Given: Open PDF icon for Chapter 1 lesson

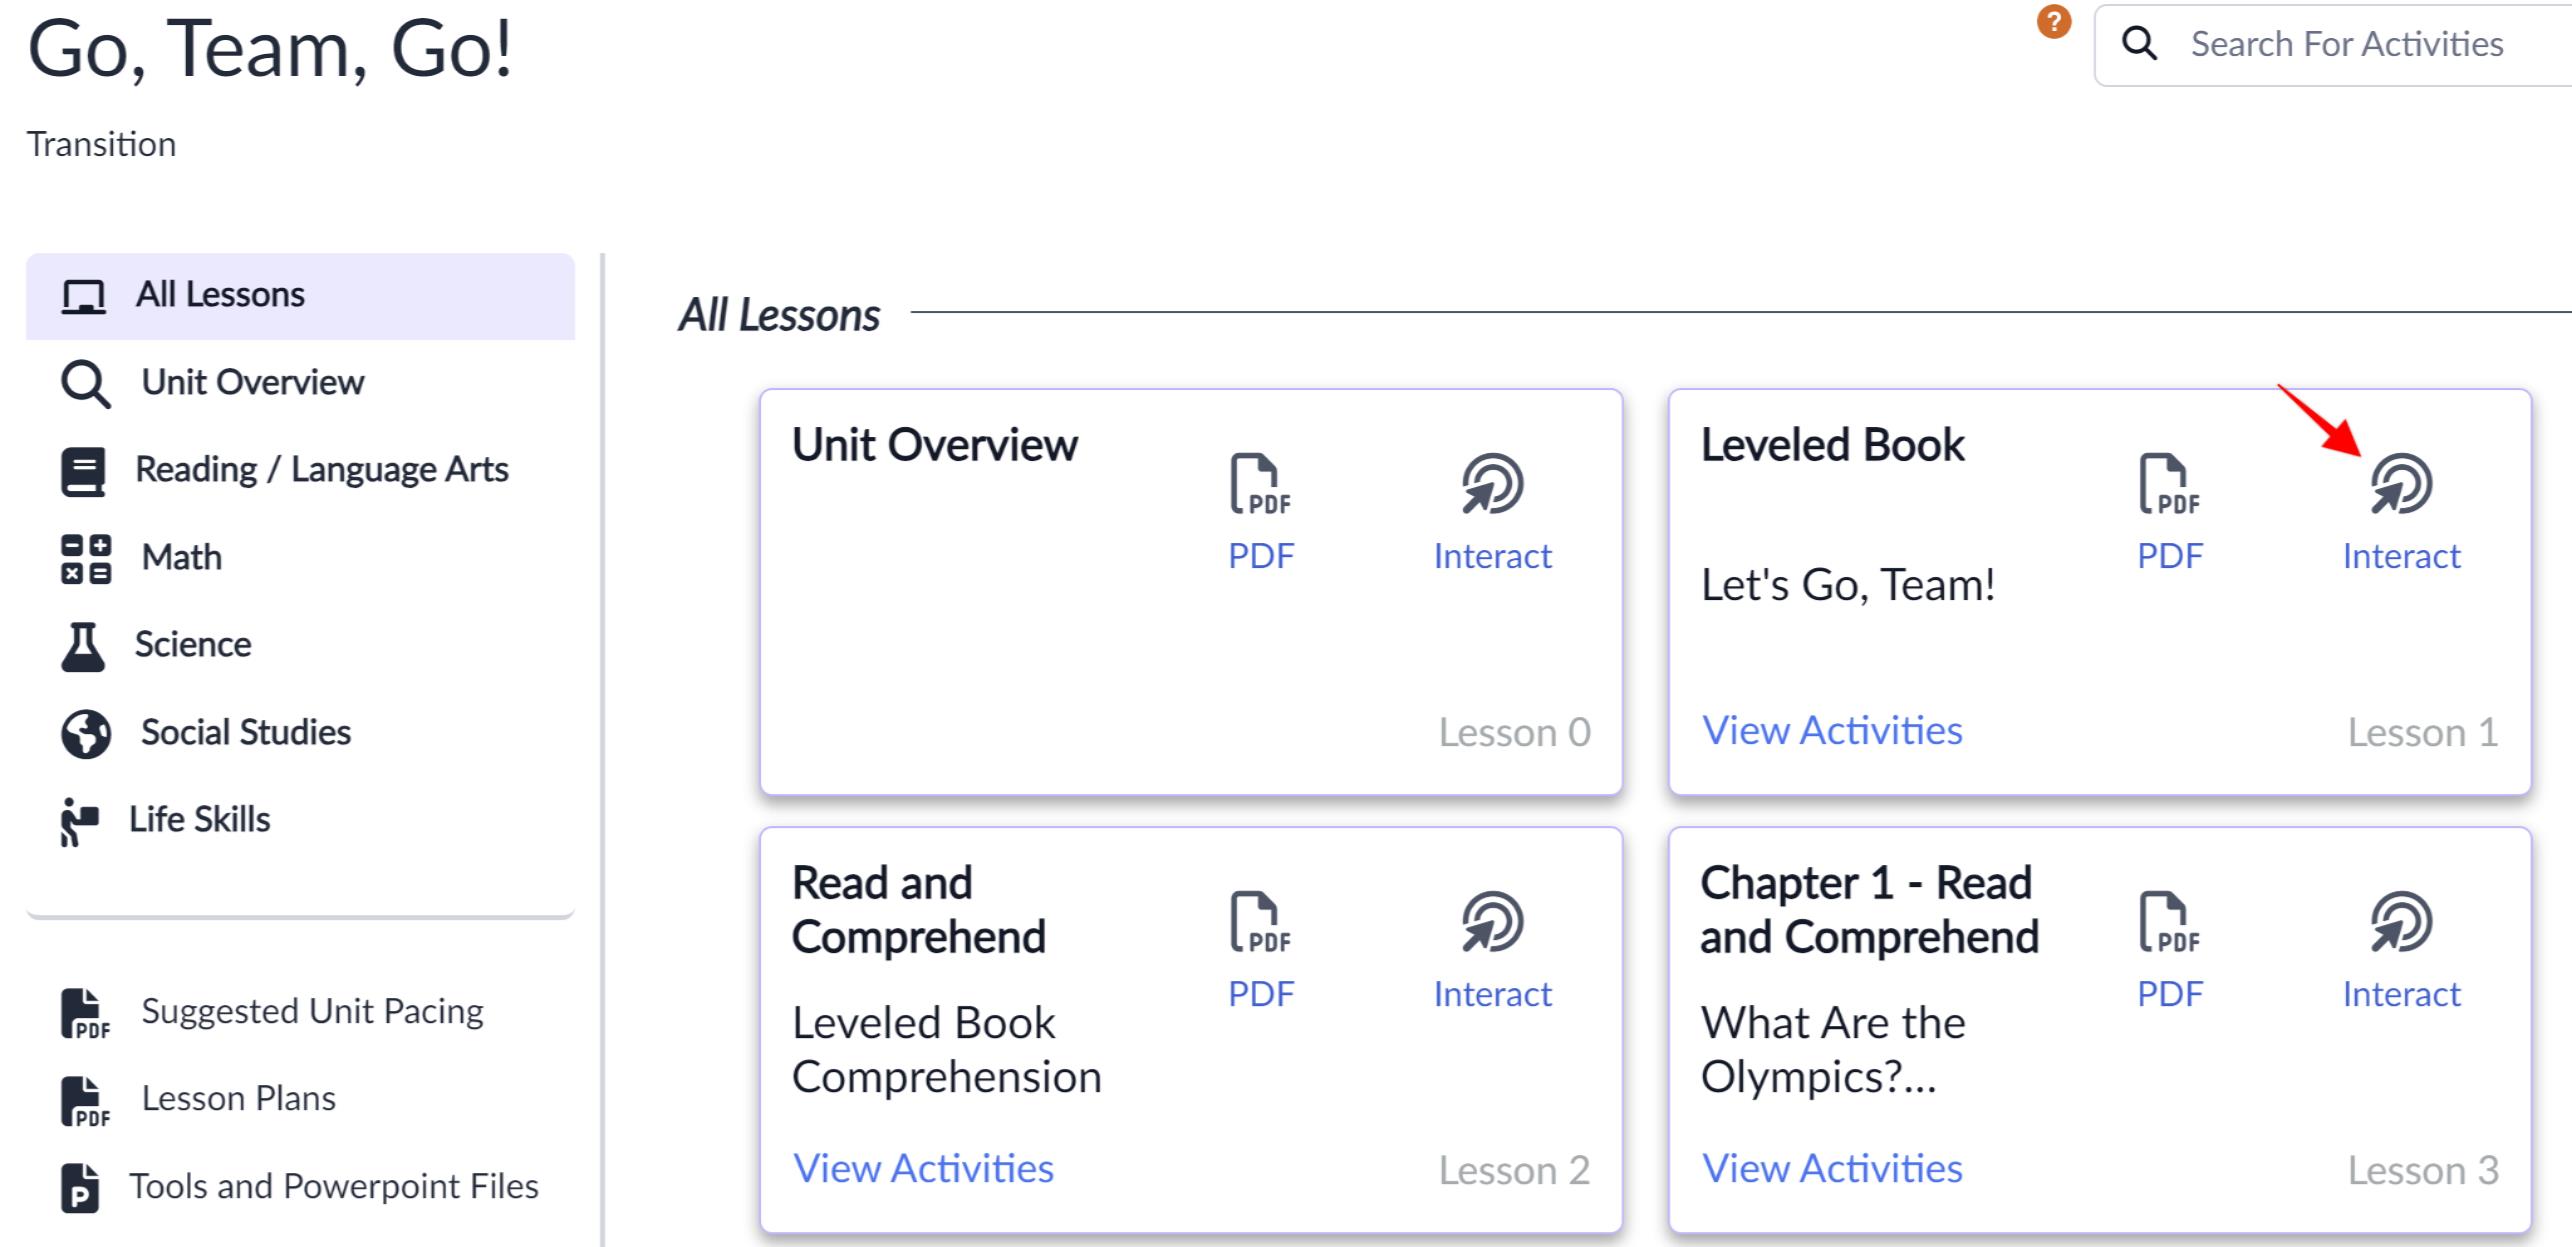Looking at the screenshot, I should pyautogui.click(x=2169, y=922).
